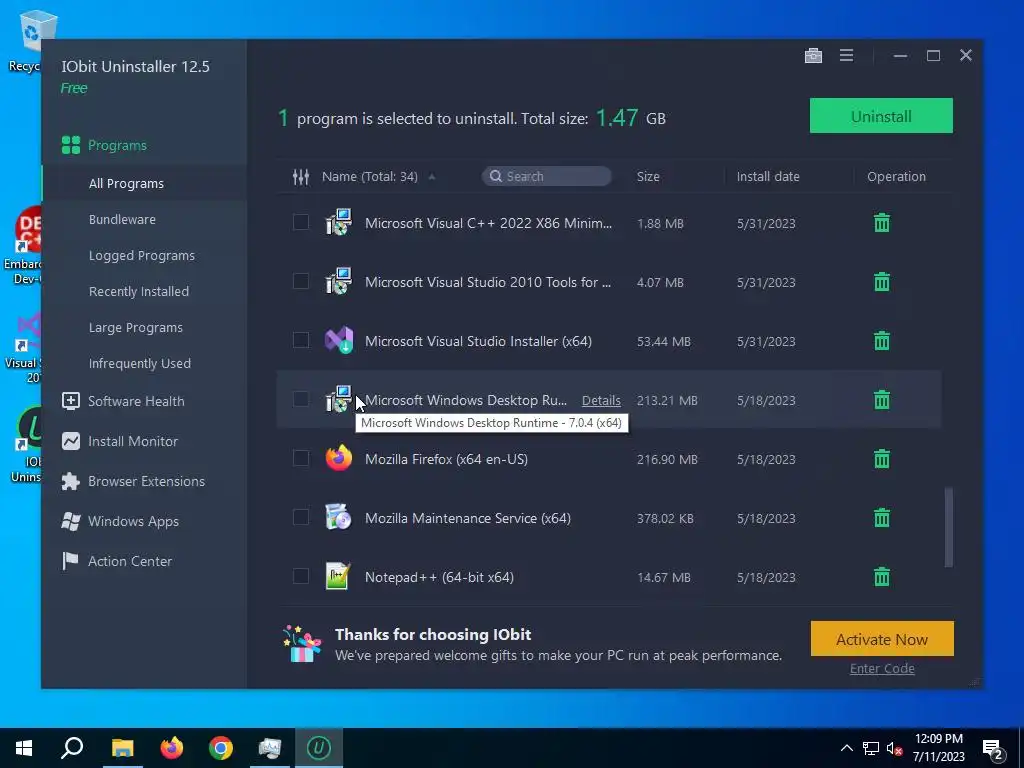Check the Visual Studio 2010 Tools checkbox
Viewport: 1024px width, 768px height.
pyautogui.click(x=301, y=281)
